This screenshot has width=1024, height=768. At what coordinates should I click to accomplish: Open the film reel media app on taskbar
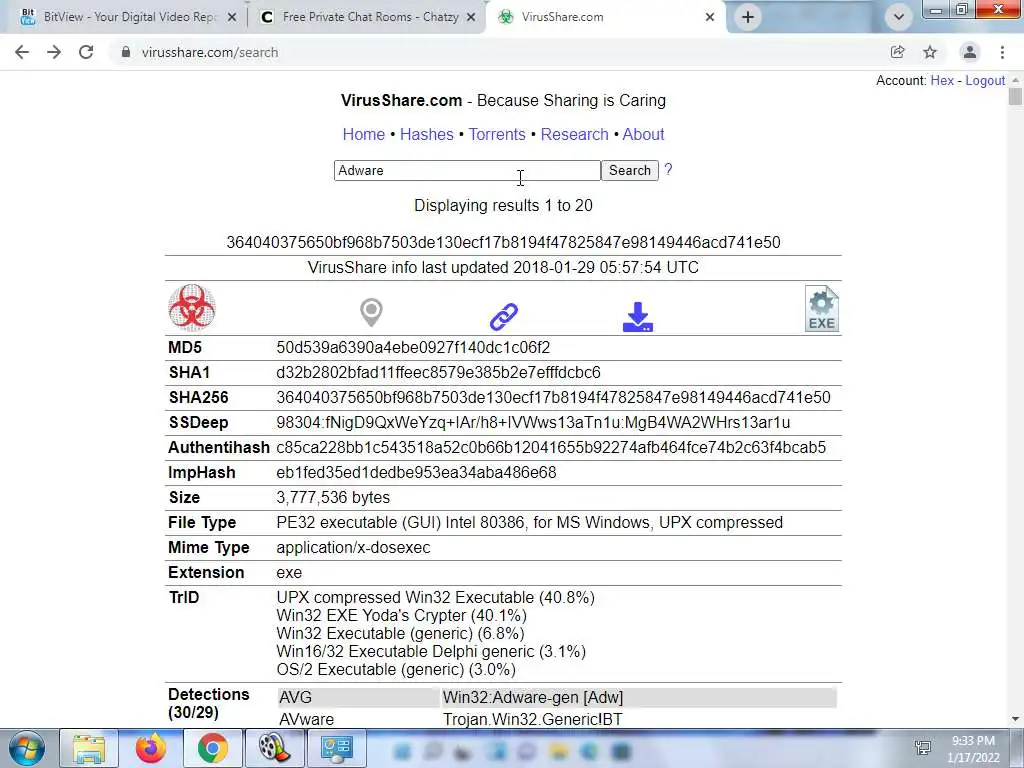(274, 748)
